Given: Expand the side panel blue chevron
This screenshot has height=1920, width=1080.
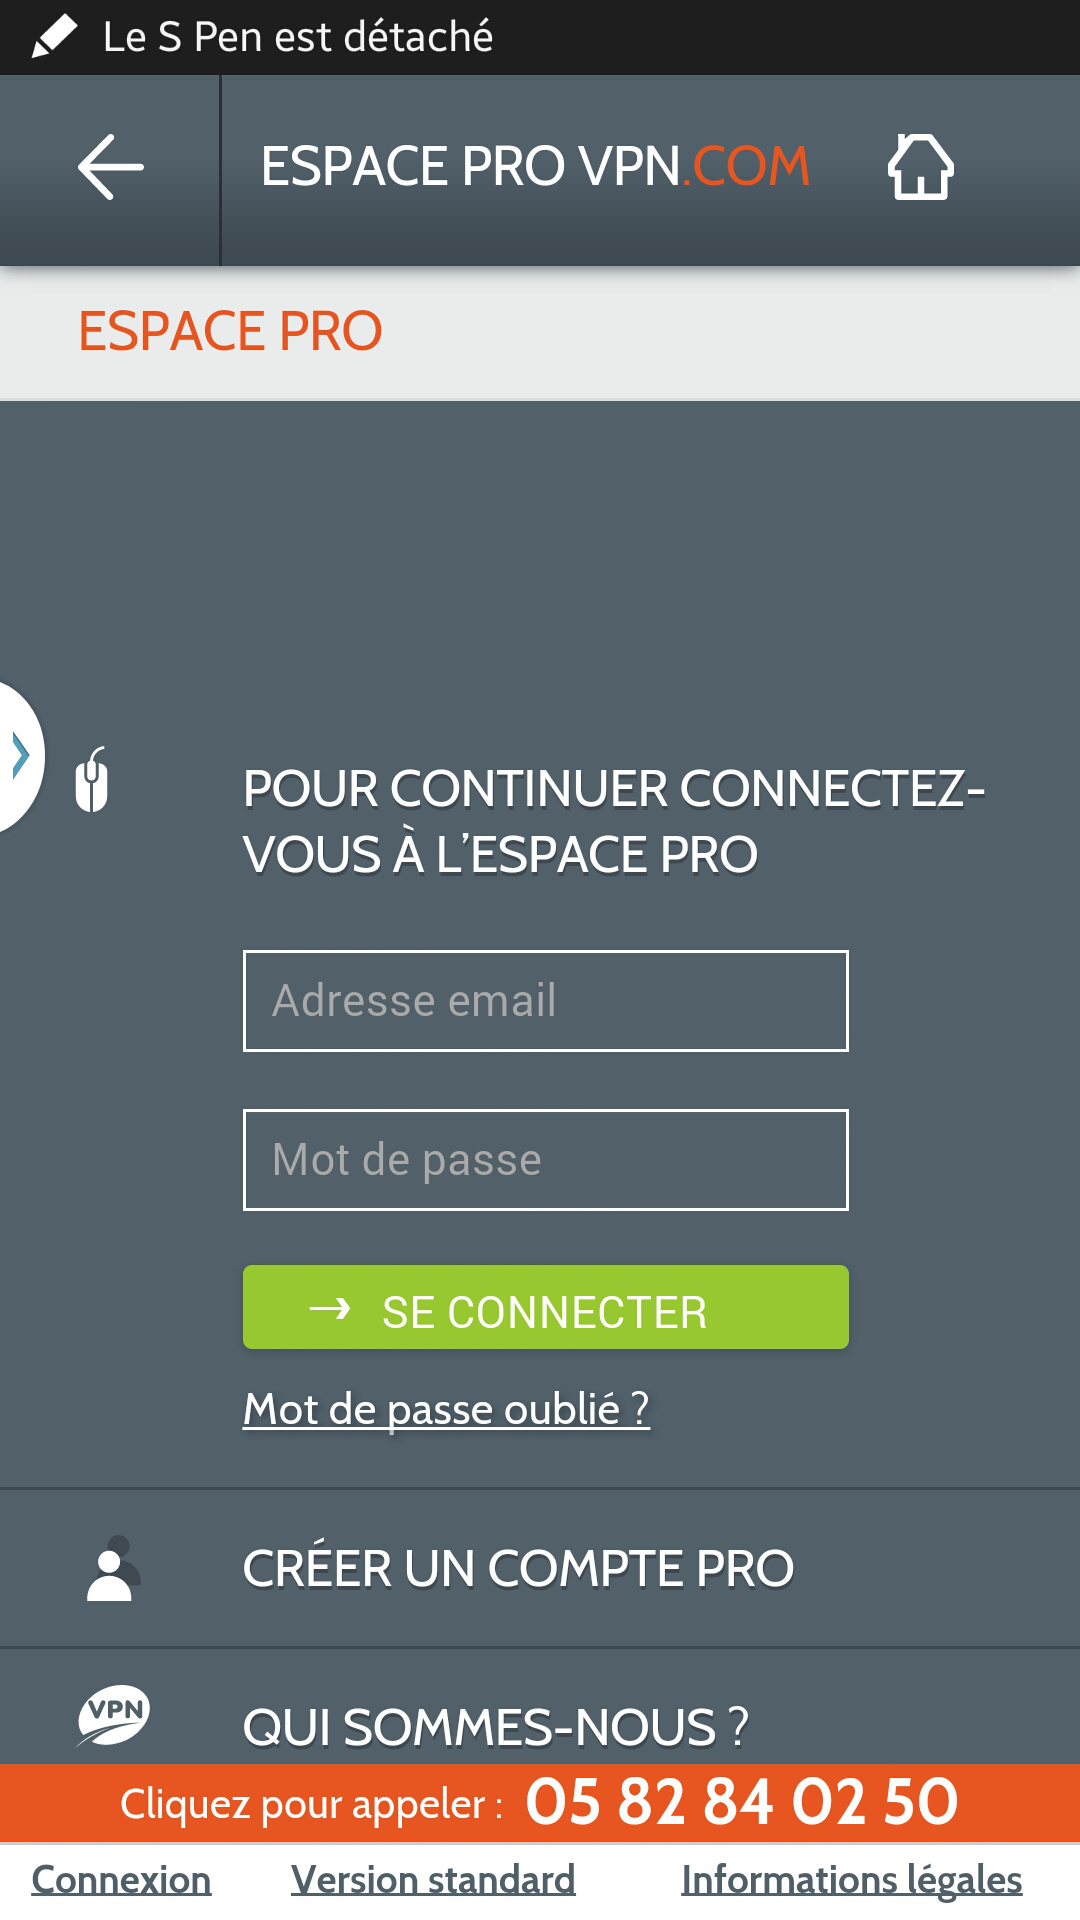Looking at the screenshot, I should [20, 756].
